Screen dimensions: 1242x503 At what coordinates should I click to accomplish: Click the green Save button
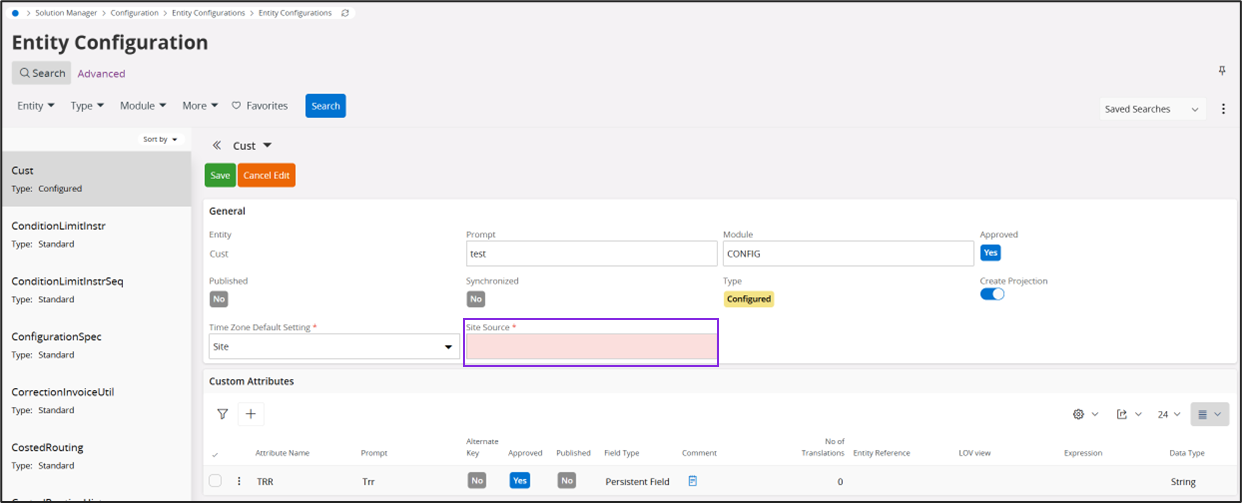point(220,175)
